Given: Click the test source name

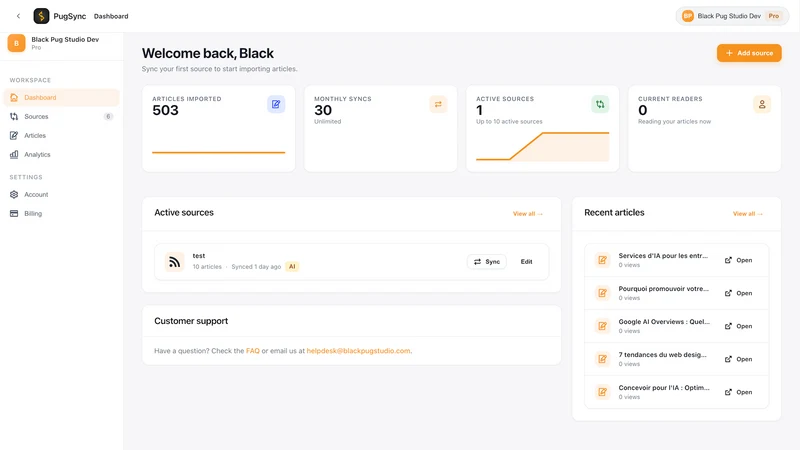Looking at the screenshot, I should 198,256.
